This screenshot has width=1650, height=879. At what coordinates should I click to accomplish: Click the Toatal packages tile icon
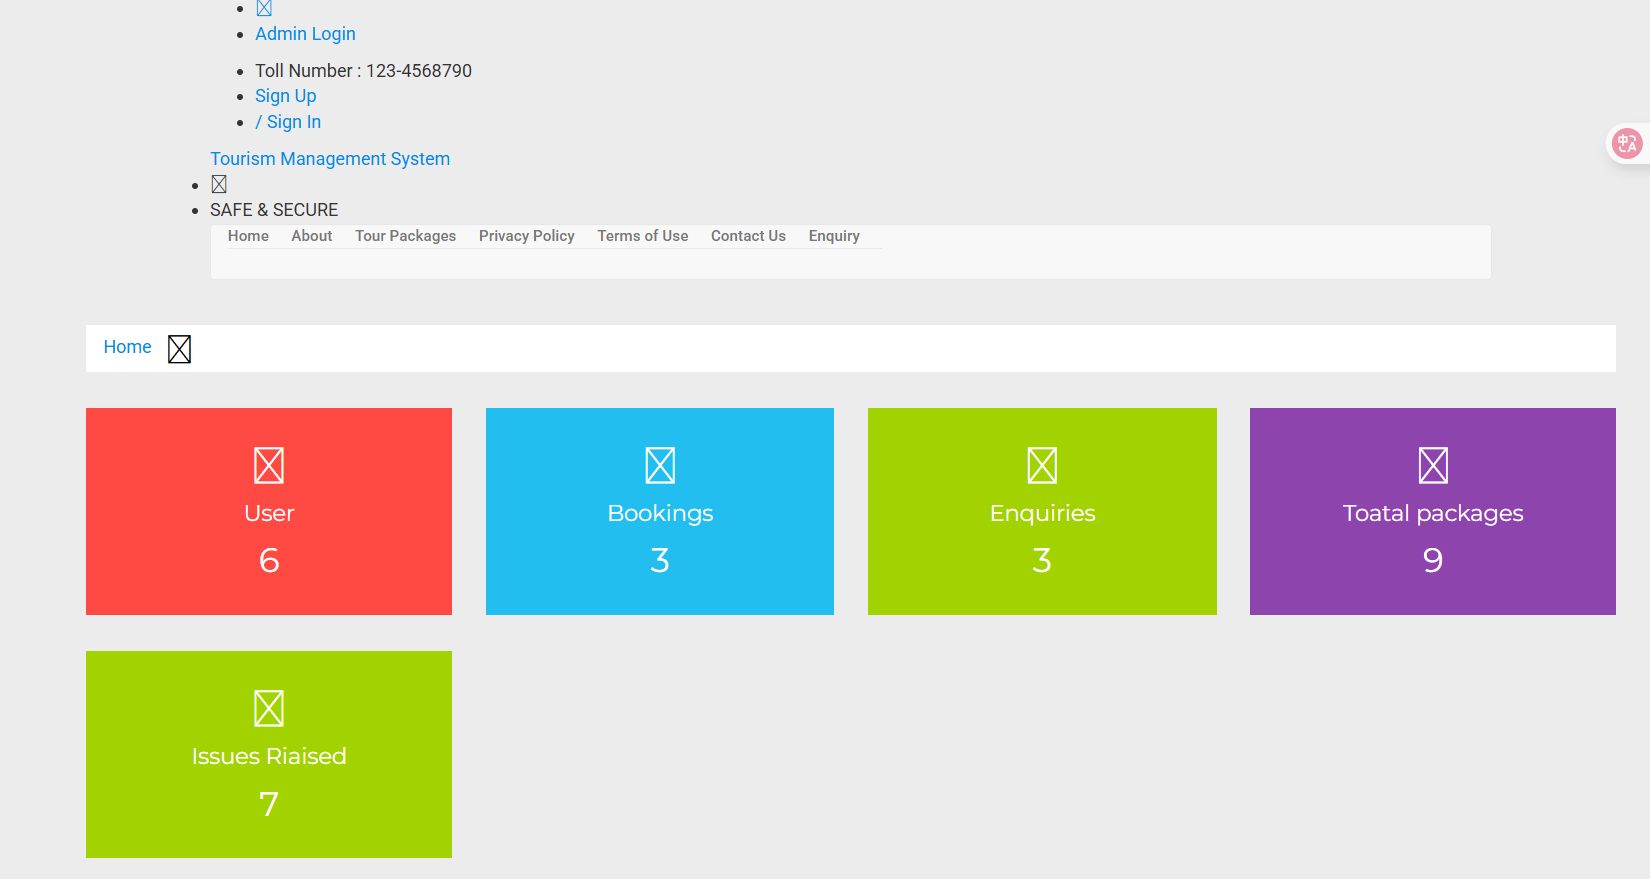coord(1433,465)
